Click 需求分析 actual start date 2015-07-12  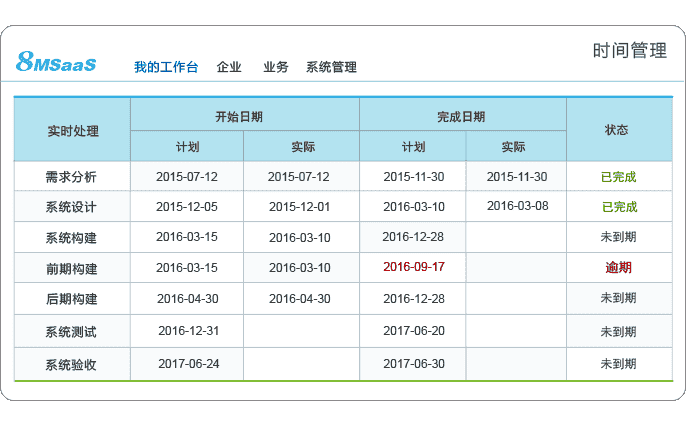pos(298,177)
